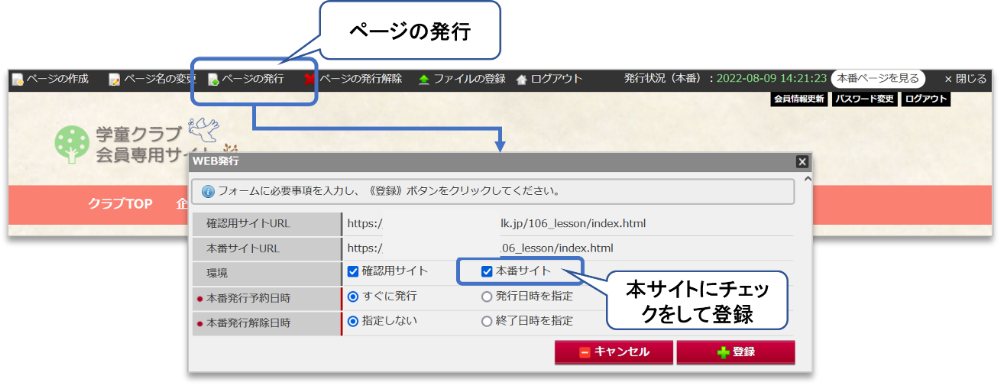Viewport: 1000px width, 385px height.
Task: Click the キャンセル button
Action: tap(614, 352)
